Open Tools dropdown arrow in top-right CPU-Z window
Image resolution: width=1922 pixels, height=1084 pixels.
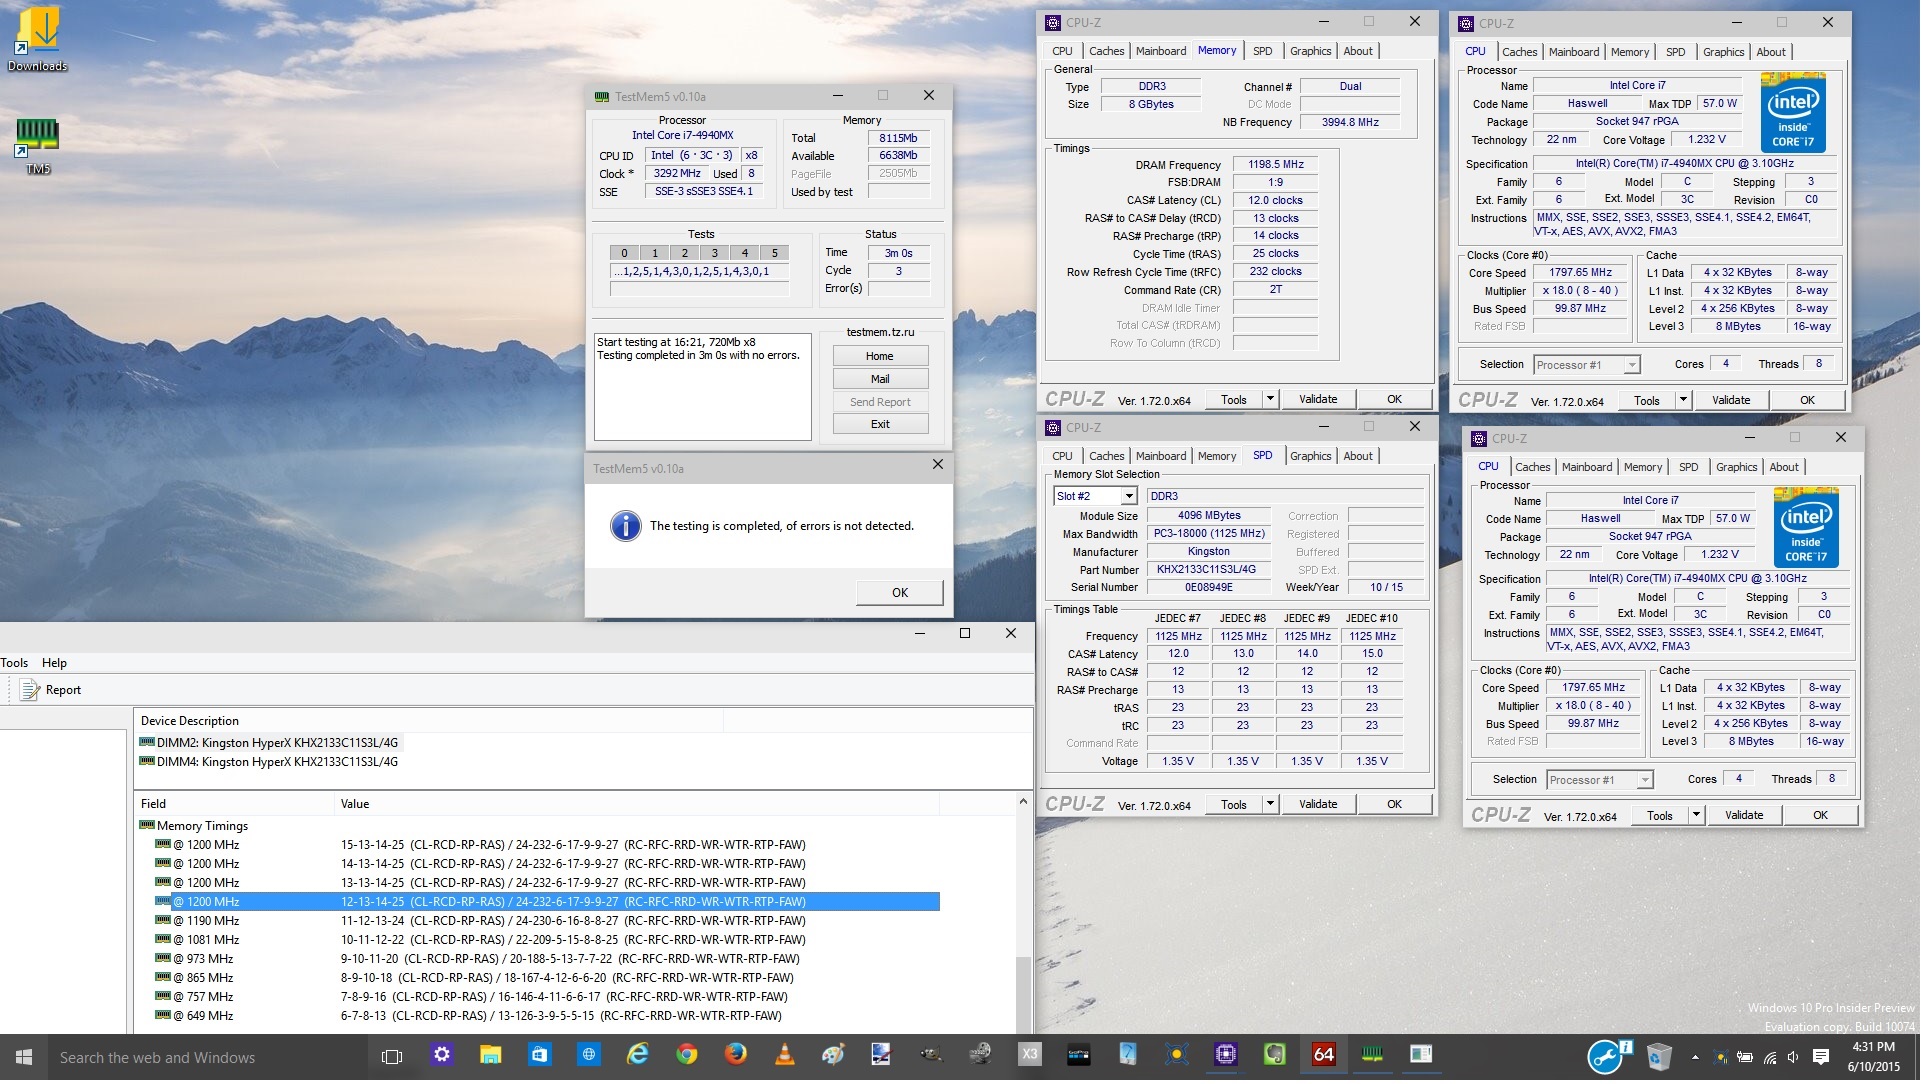[1684, 402]
